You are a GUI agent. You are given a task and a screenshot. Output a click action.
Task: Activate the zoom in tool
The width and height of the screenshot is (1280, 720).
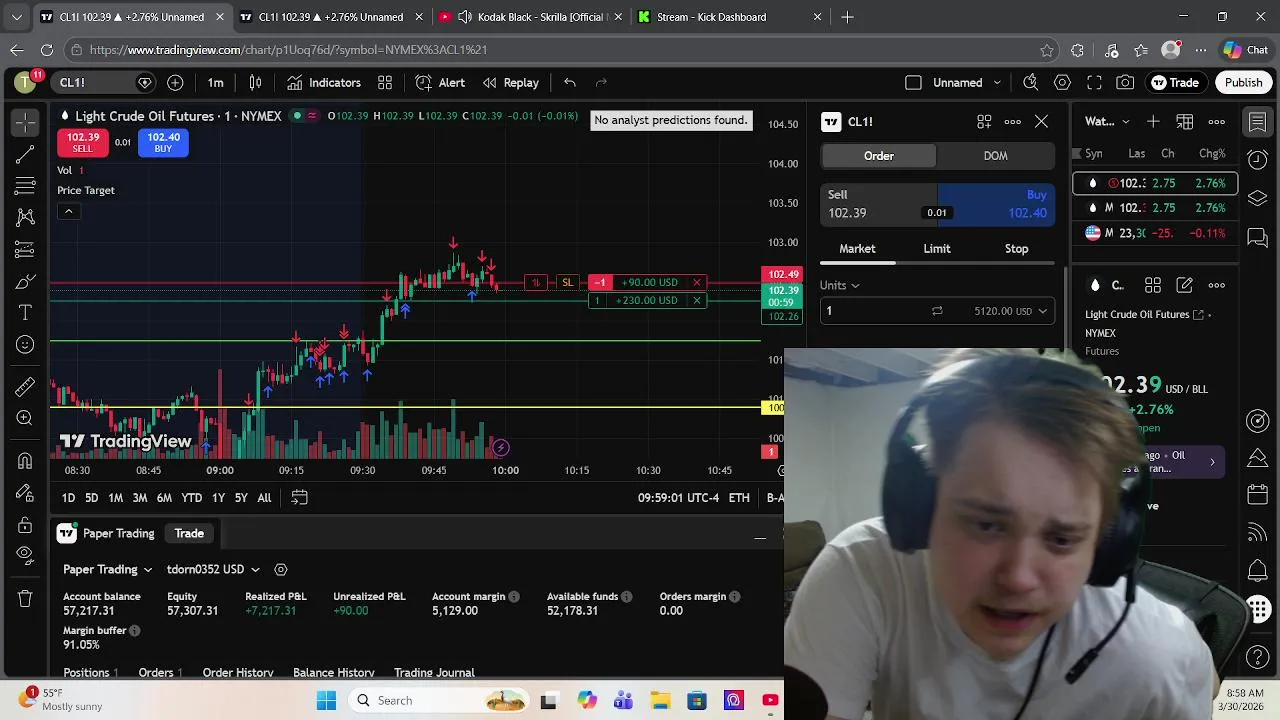point(25,418)
